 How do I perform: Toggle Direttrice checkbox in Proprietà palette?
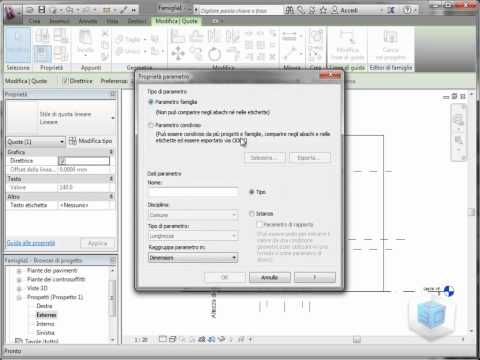coord(62,161)
